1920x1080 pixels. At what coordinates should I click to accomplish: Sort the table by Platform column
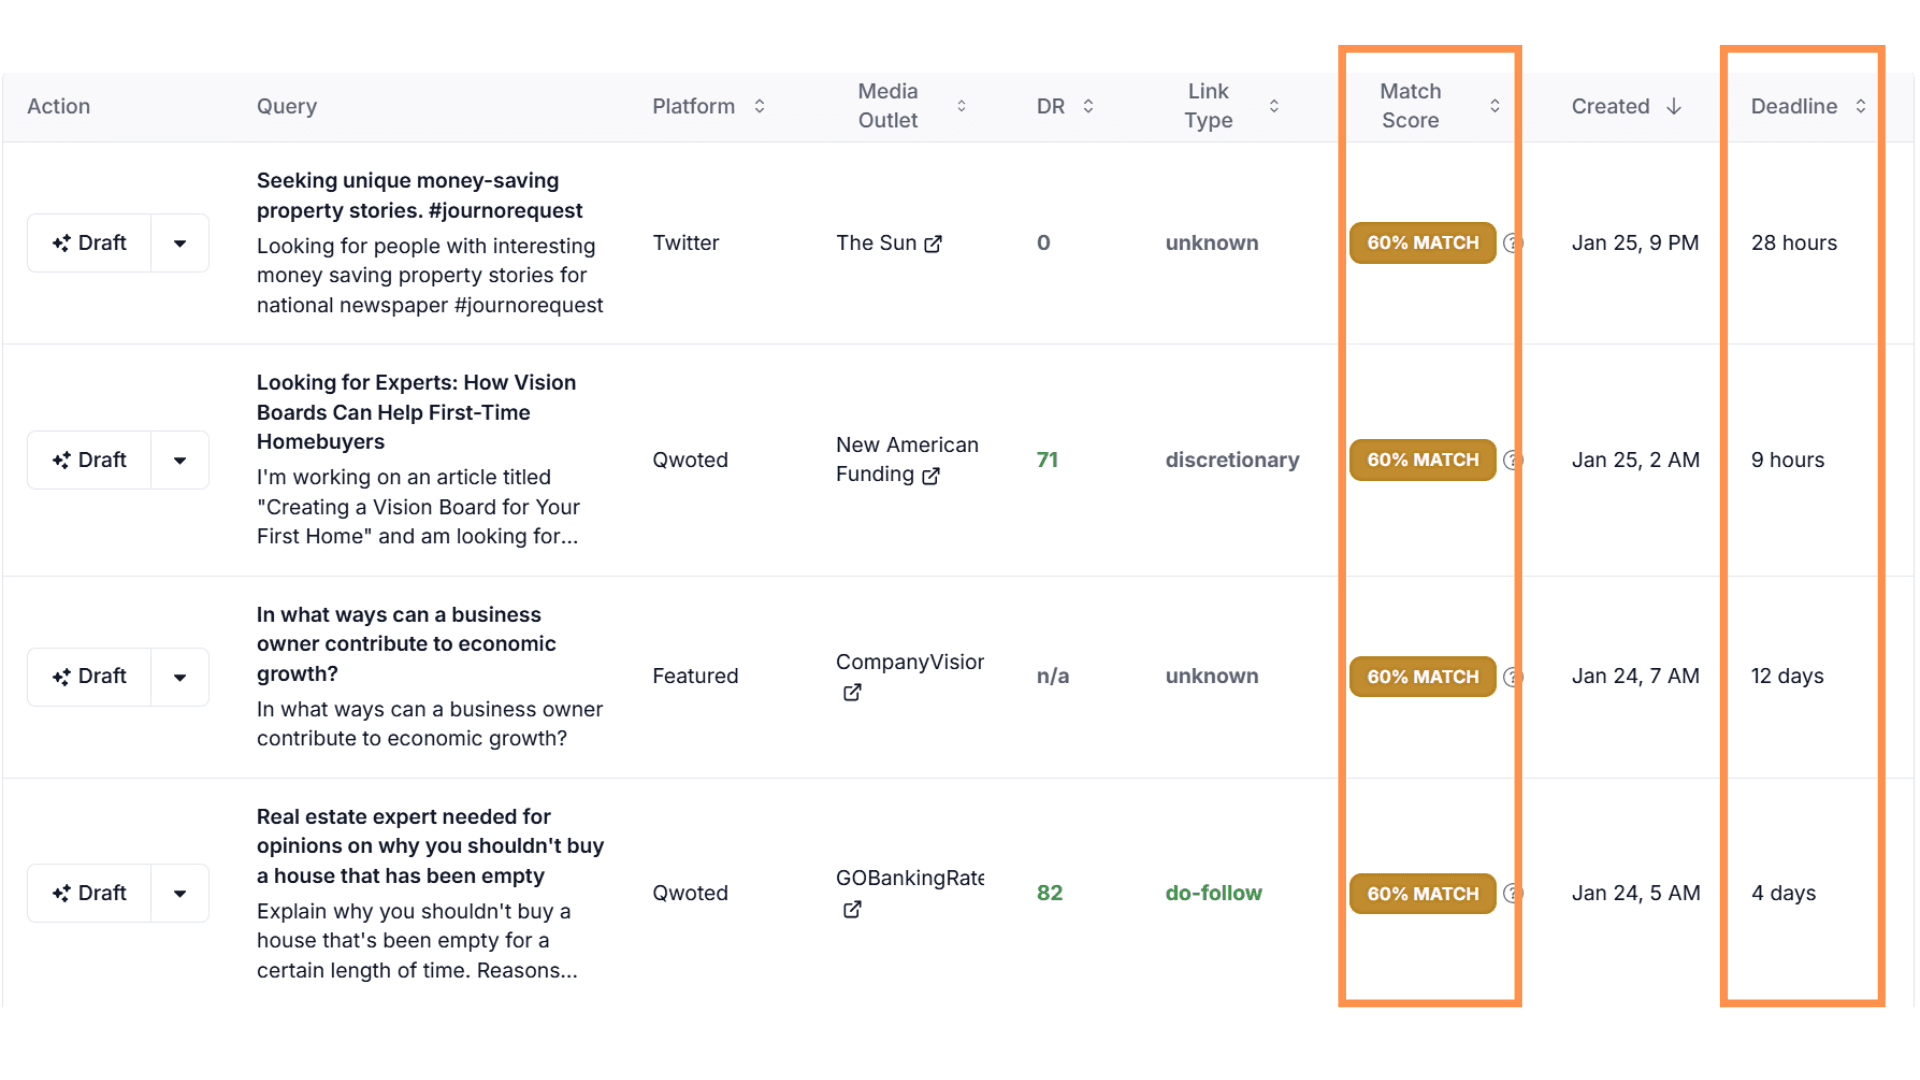click(x=760, y=106)
